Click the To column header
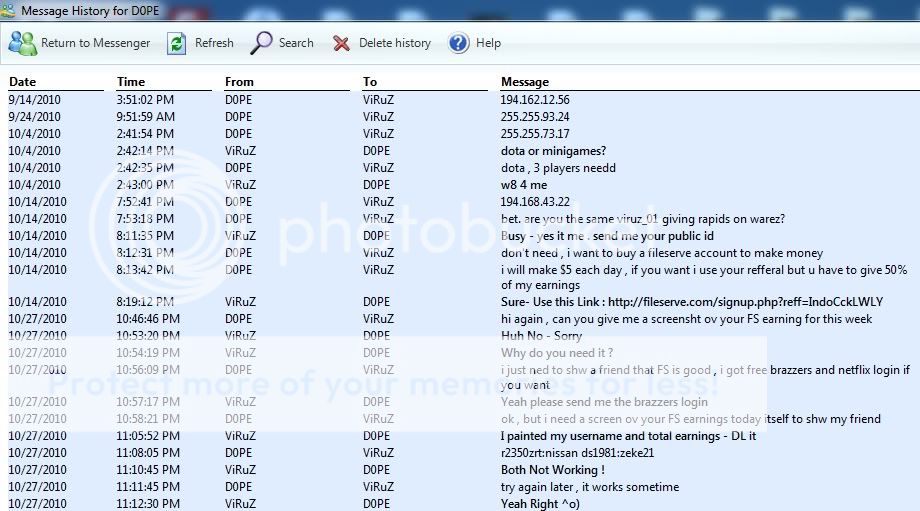Image resolution: width=920 pixels, height=511 pixels. pyautogui.click(x=370, y=82)
